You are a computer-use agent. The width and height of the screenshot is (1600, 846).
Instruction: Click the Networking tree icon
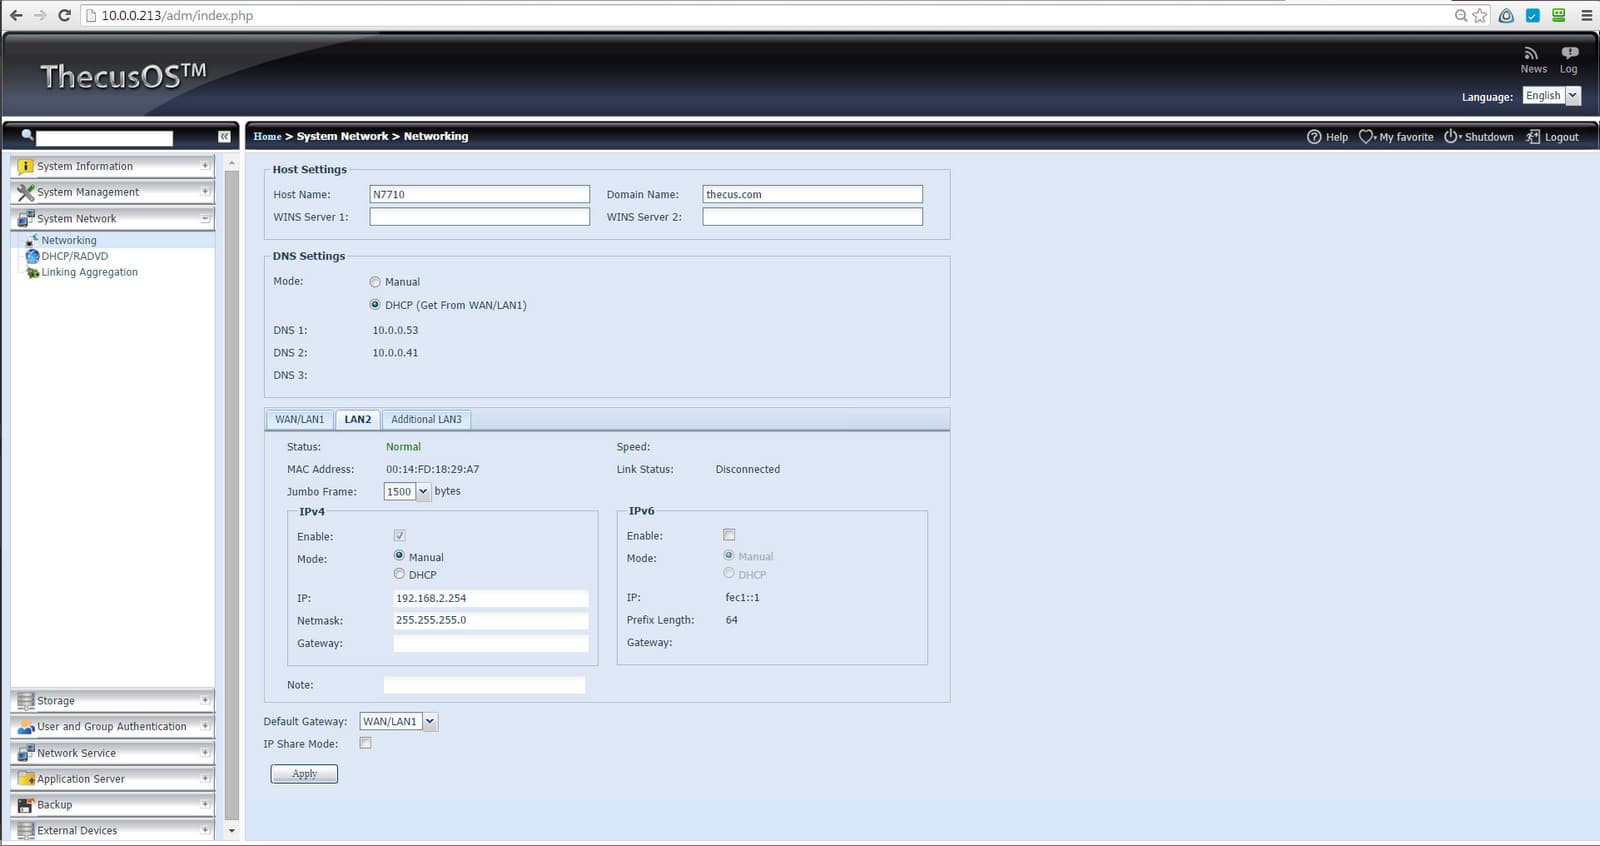click(x=32, y=240)
